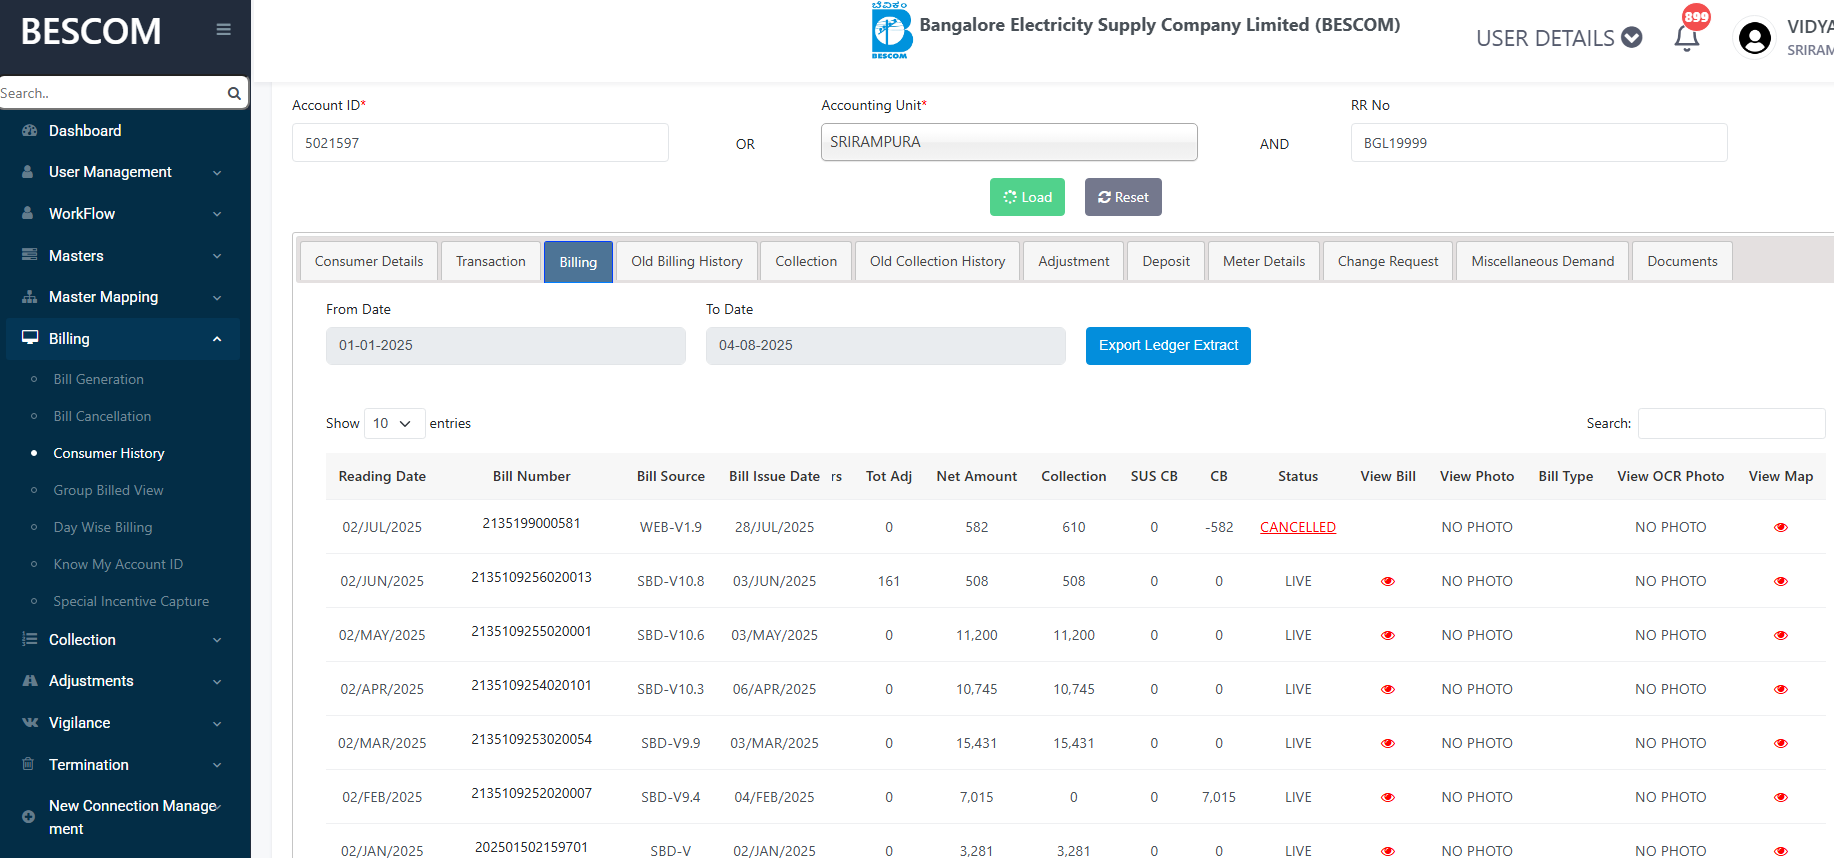The height and width of the screenshot is (858, 1834).
Task: Click the table Search input field
Action: pos(1730,423)
